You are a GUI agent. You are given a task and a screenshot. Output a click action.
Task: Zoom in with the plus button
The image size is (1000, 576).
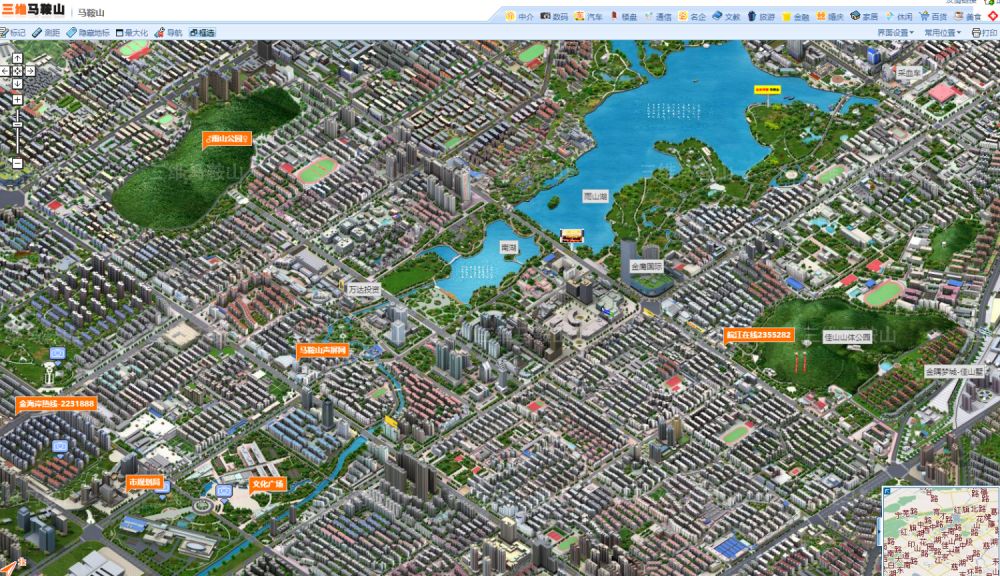[17, 100]
